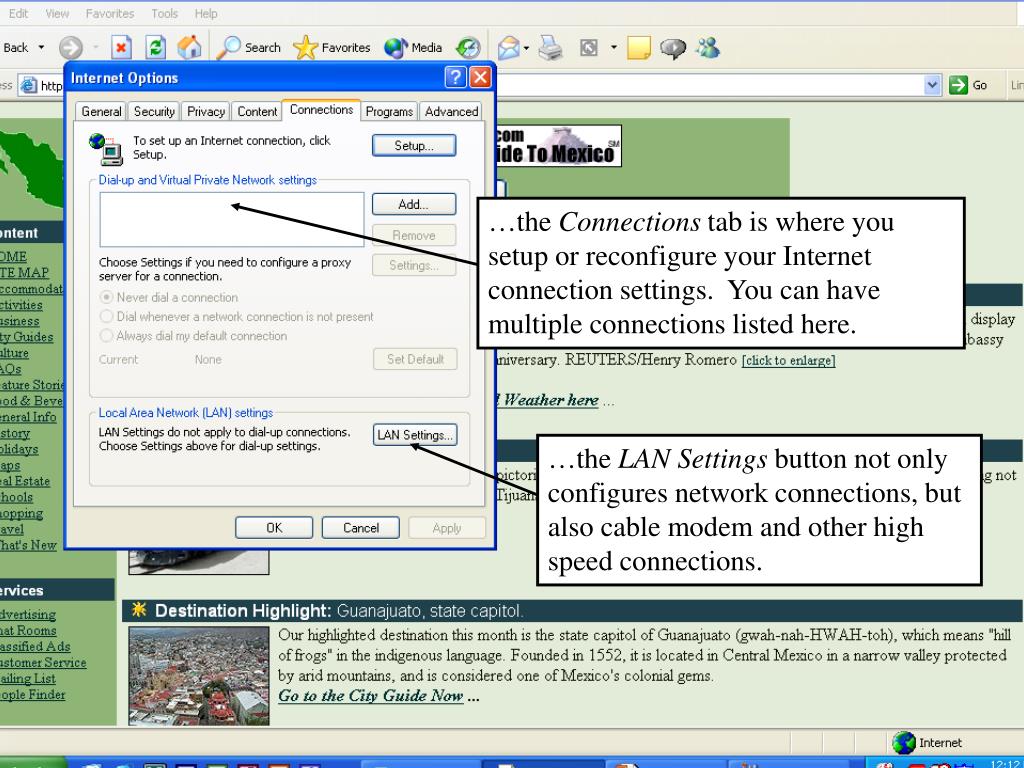Image resolution: width=1024 pixels, height=768 pixels.
Task: Select 'Dial whenever a network connection is not present'
Action: 106,317
